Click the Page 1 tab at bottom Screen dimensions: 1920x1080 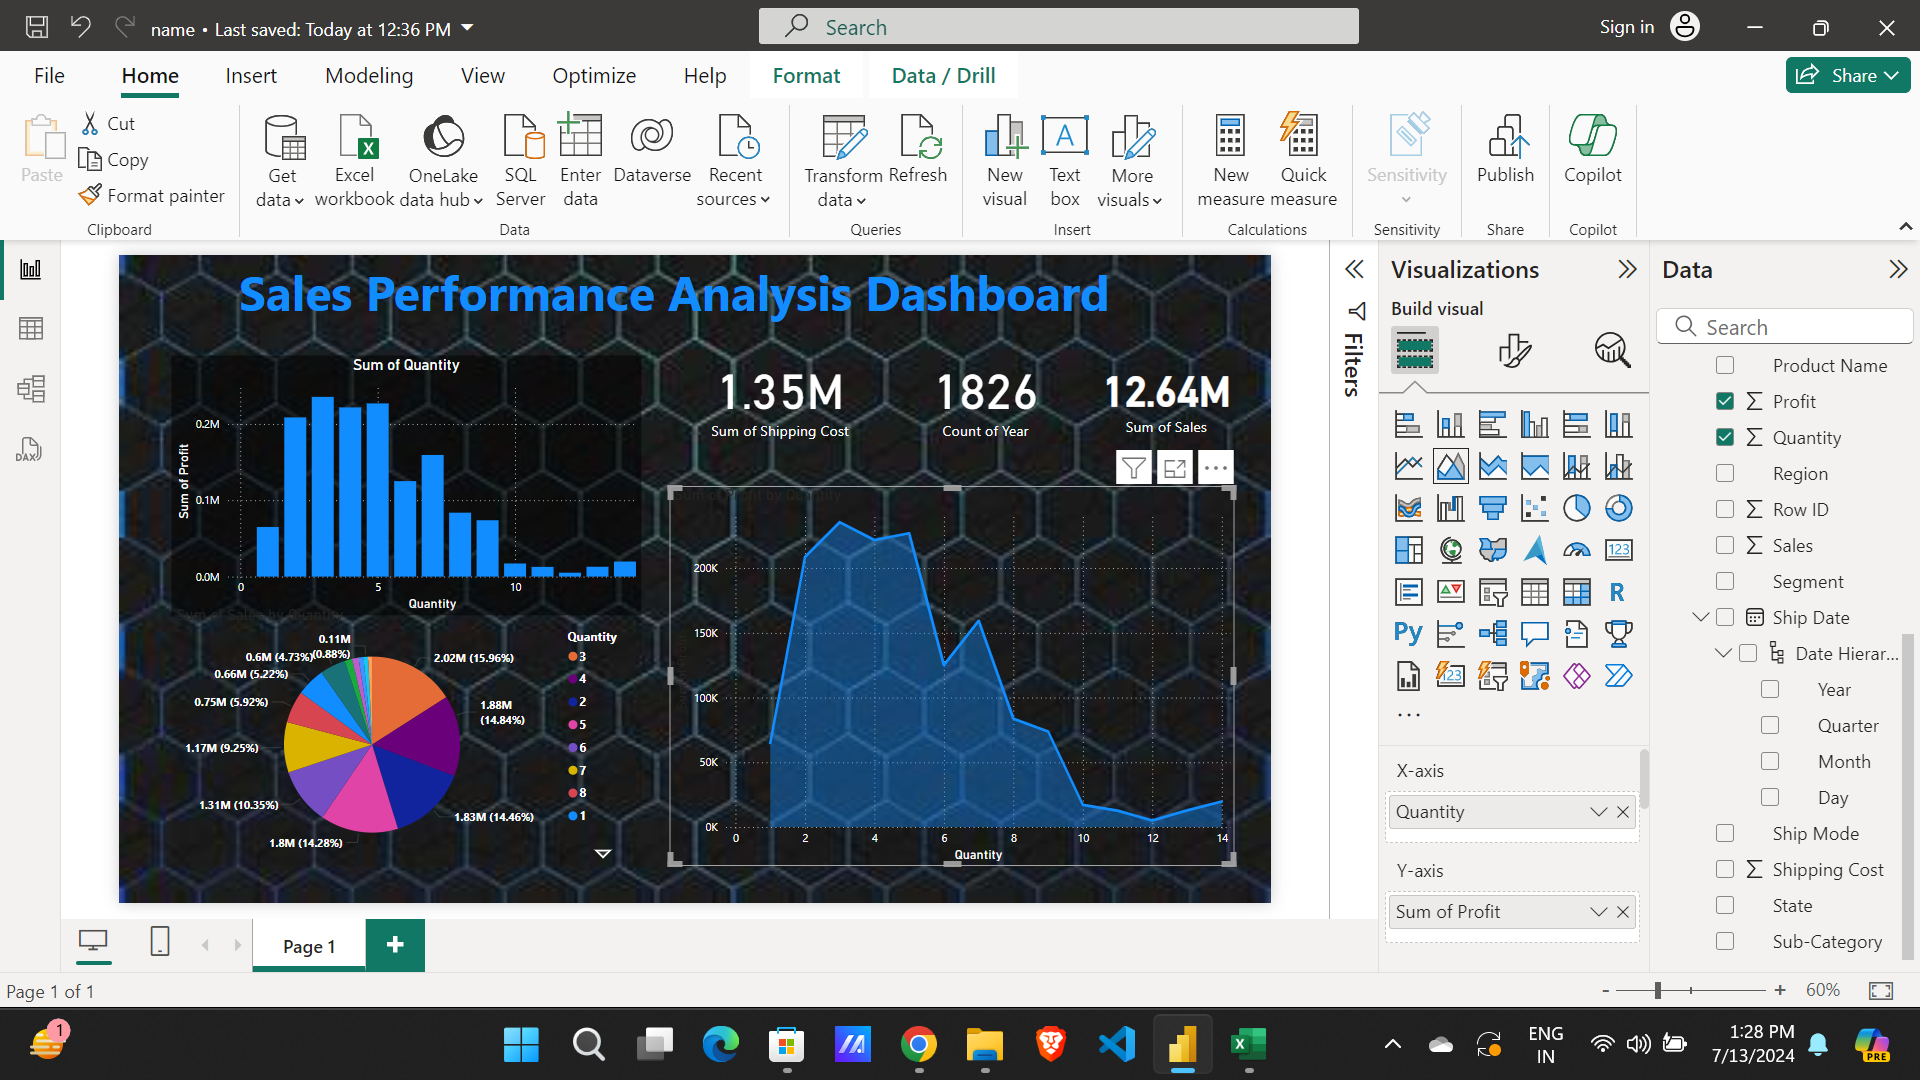pos(309,944)
